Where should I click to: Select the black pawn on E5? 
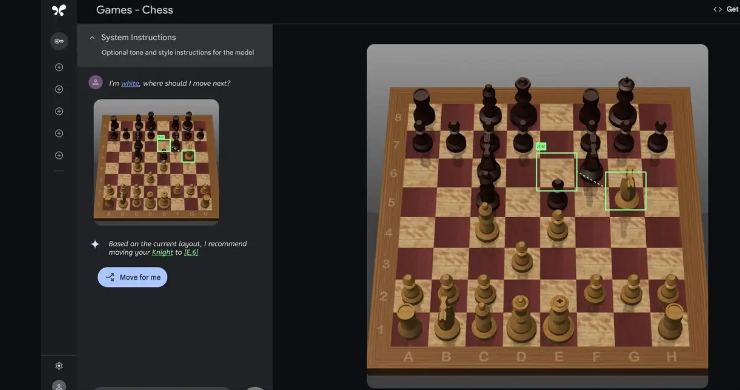(557, 195)
